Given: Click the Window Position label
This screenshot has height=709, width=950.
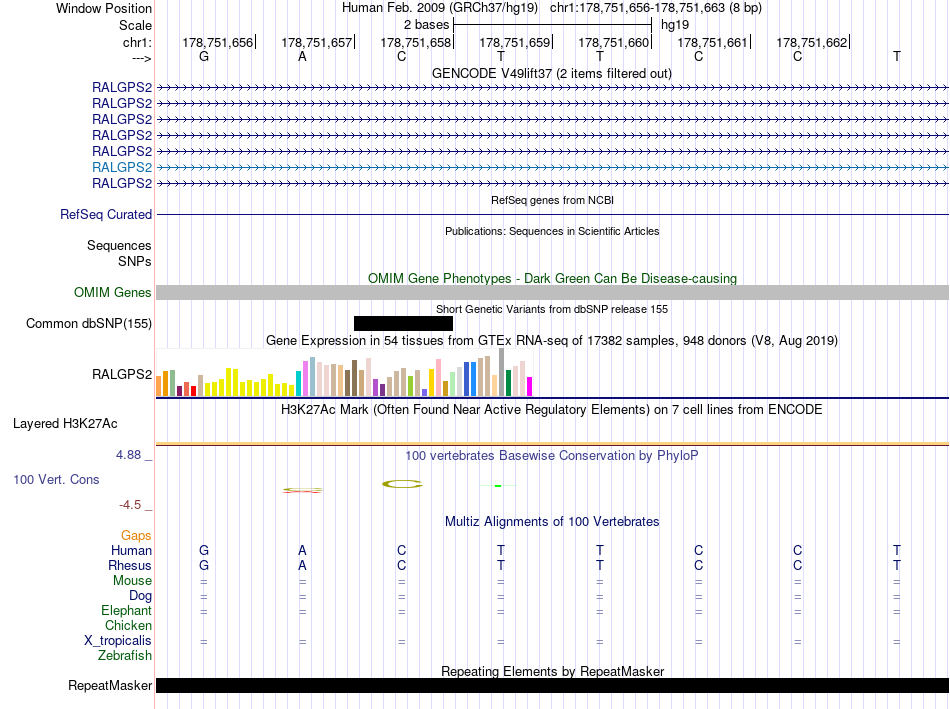Looking at the screenshot, I should [104, 8].
